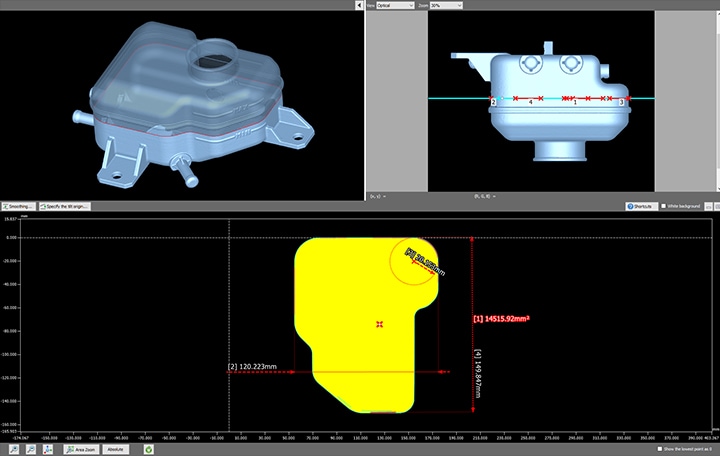Click the red centroid cross marker
The width and height of the screenshot is (720, 456).
click(x=379, y=324)
